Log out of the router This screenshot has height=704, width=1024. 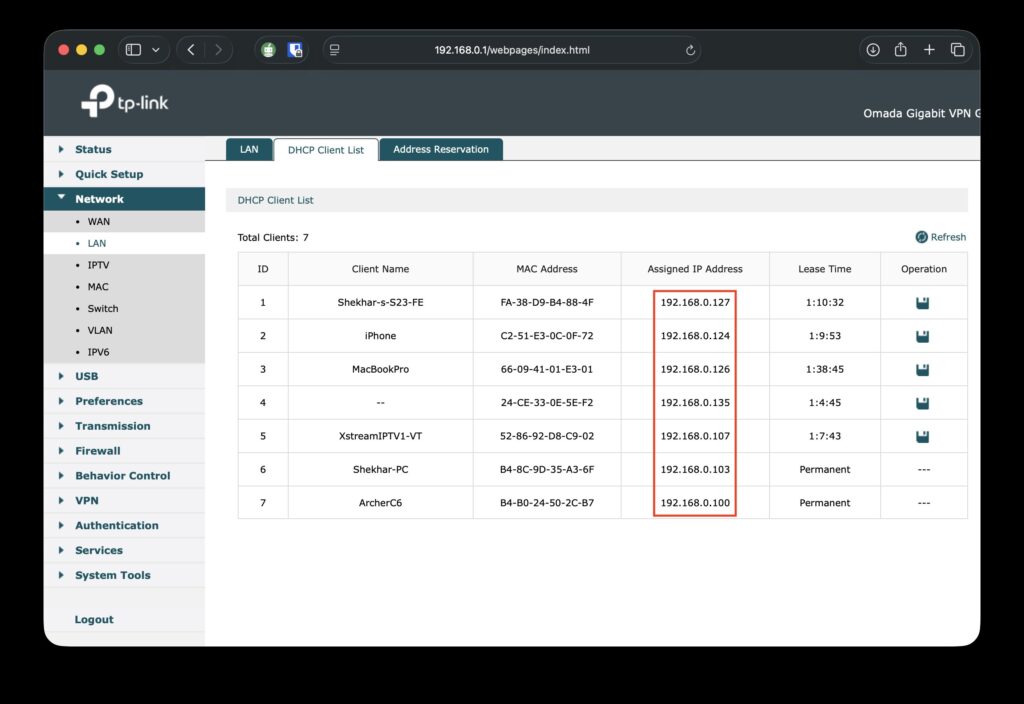click(x=94, y=620)
